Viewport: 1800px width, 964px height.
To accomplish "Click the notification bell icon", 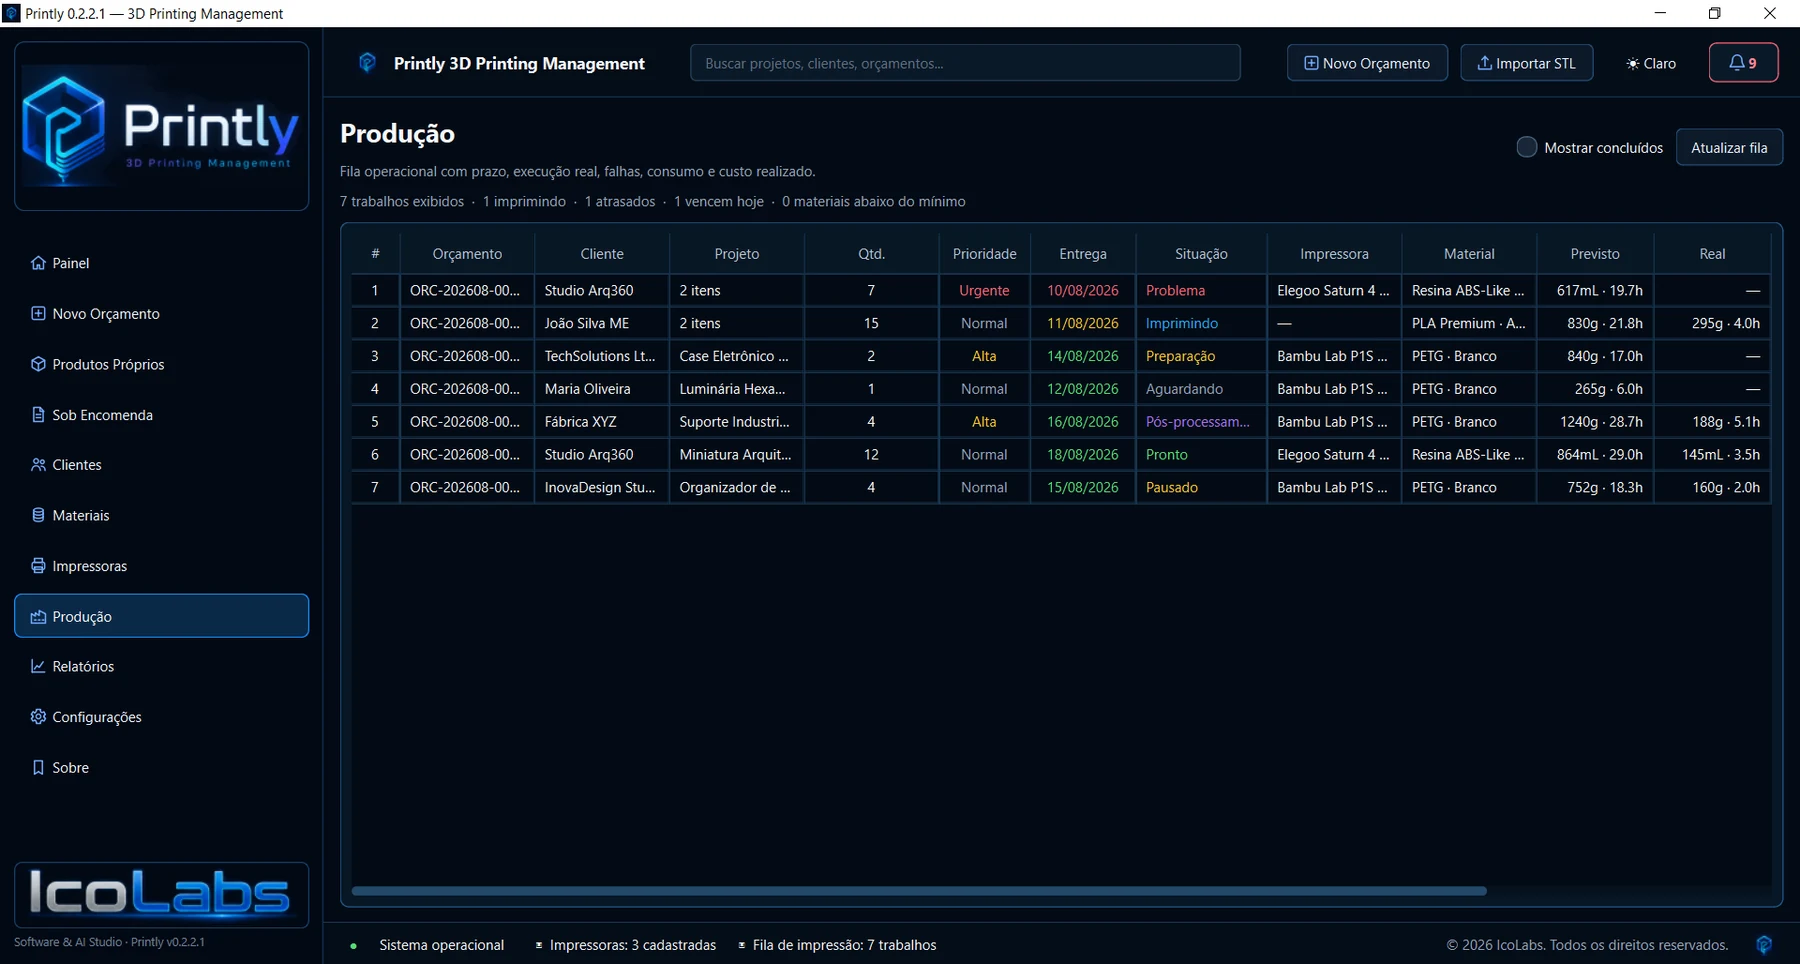I will 1737,62.
